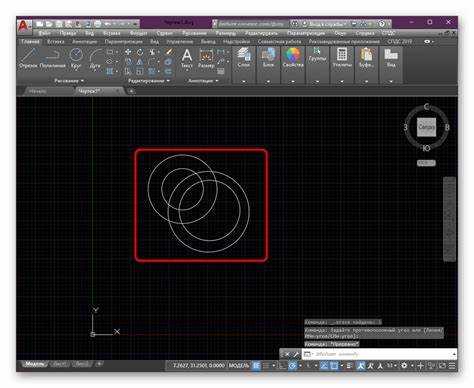Toggle ortho mode in the status bar
The height and width of the screenshot is (388, 474).
[283, 366]
